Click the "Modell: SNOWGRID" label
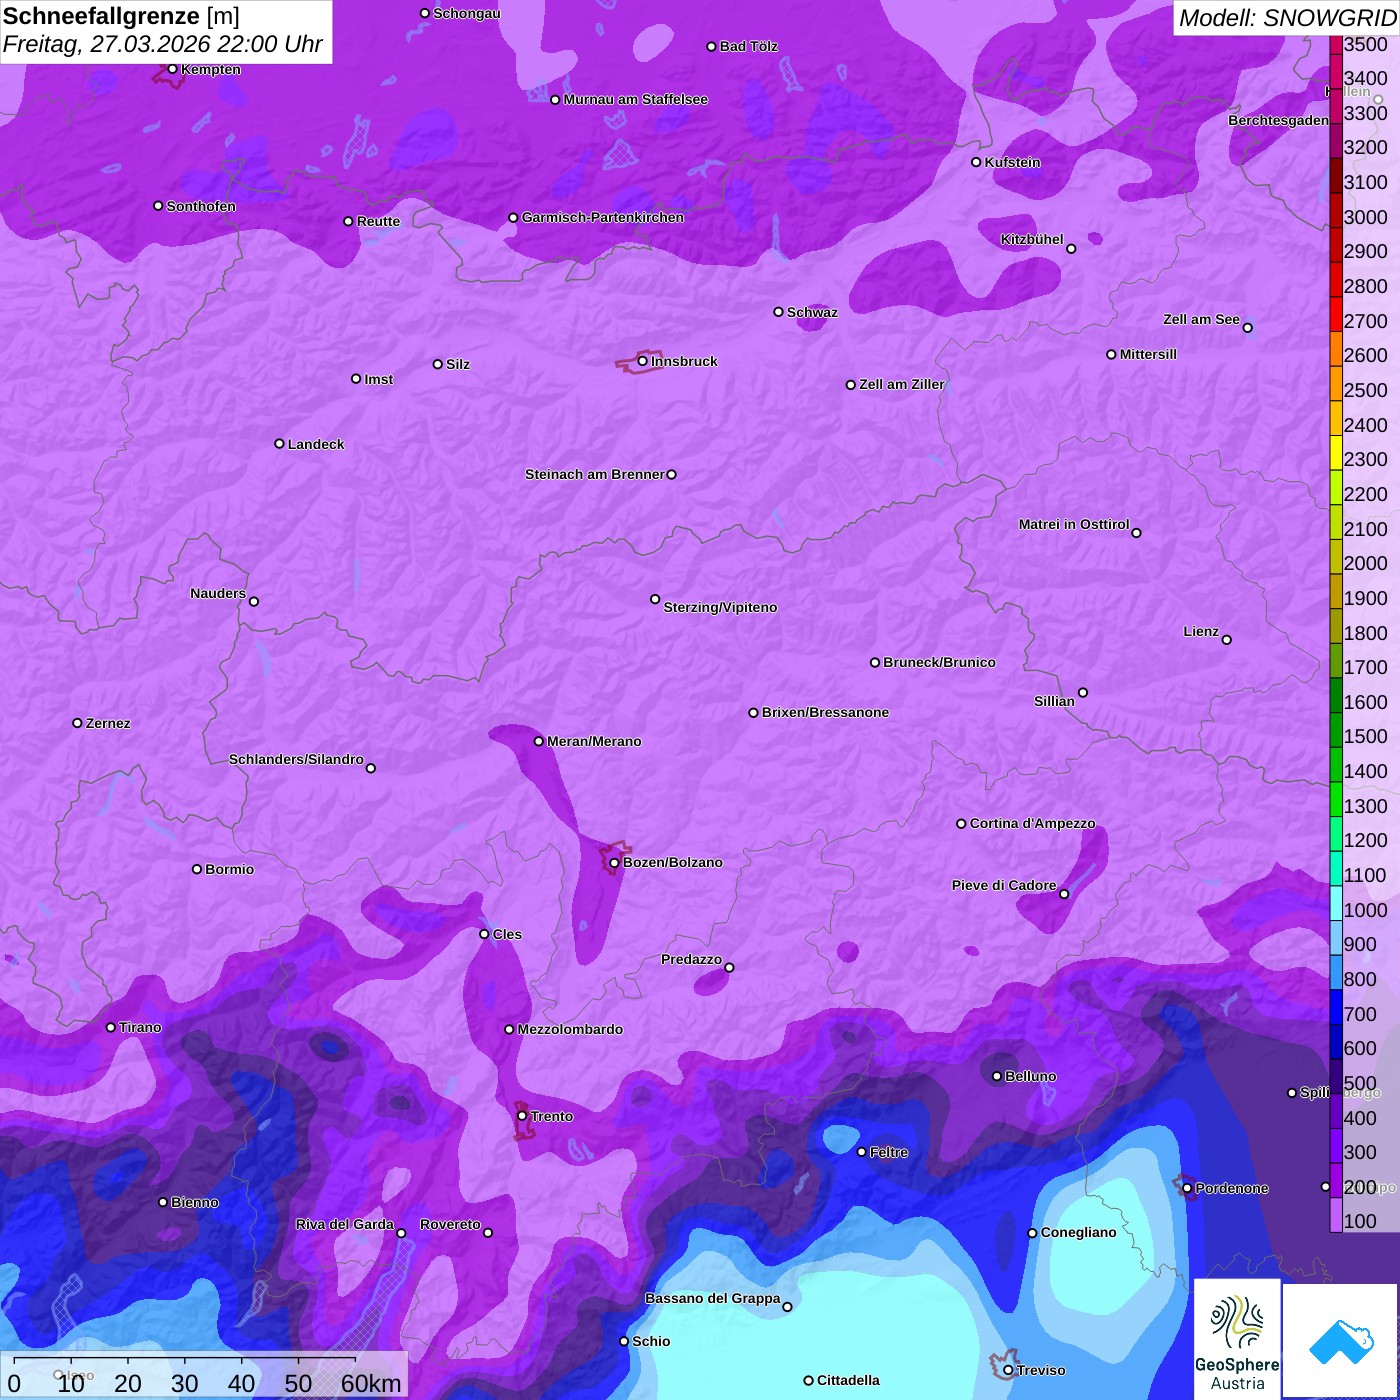Image resolution: width=1400 pixels, height=1400 pixels. click(x=1287, y=18)
